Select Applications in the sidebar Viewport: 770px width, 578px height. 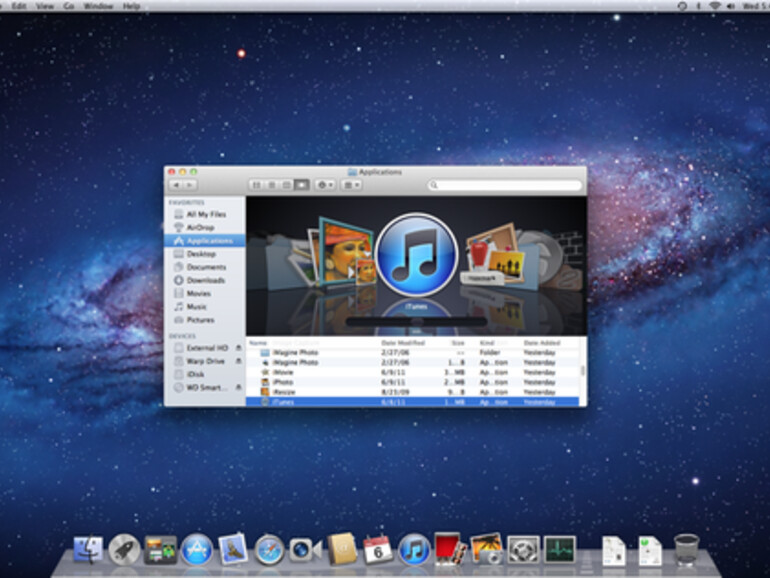pos(205,241)
